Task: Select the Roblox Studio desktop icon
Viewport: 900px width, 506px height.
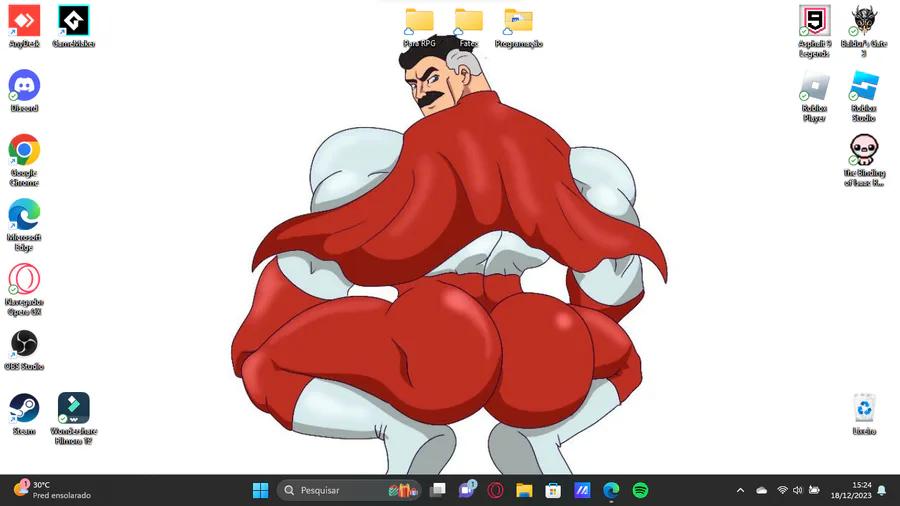Action: click(x=864, y=96)
